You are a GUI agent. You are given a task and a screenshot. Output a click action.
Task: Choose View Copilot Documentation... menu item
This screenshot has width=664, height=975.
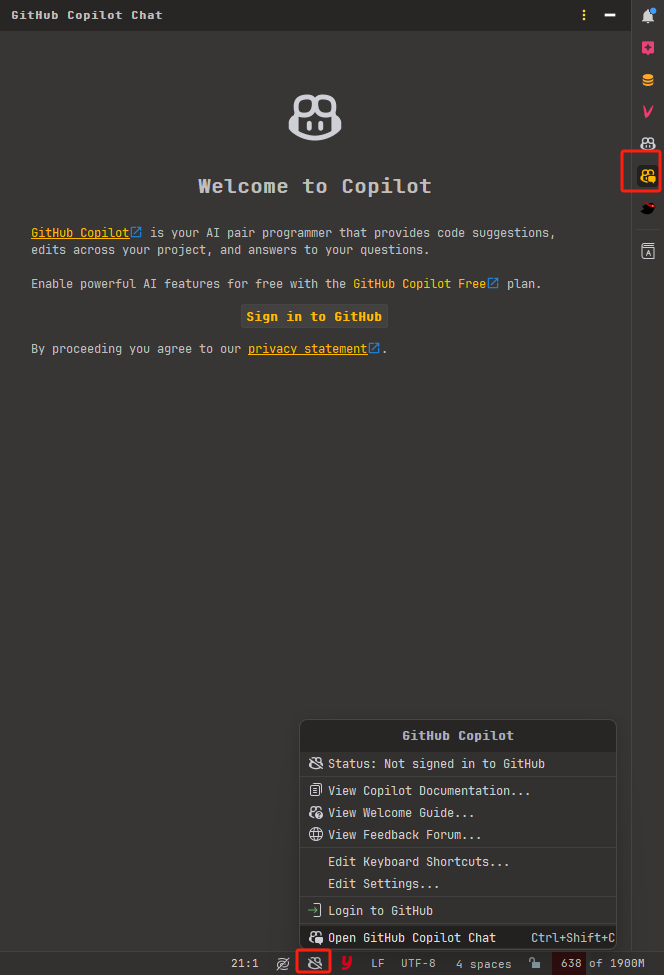(x=458, y=790)
